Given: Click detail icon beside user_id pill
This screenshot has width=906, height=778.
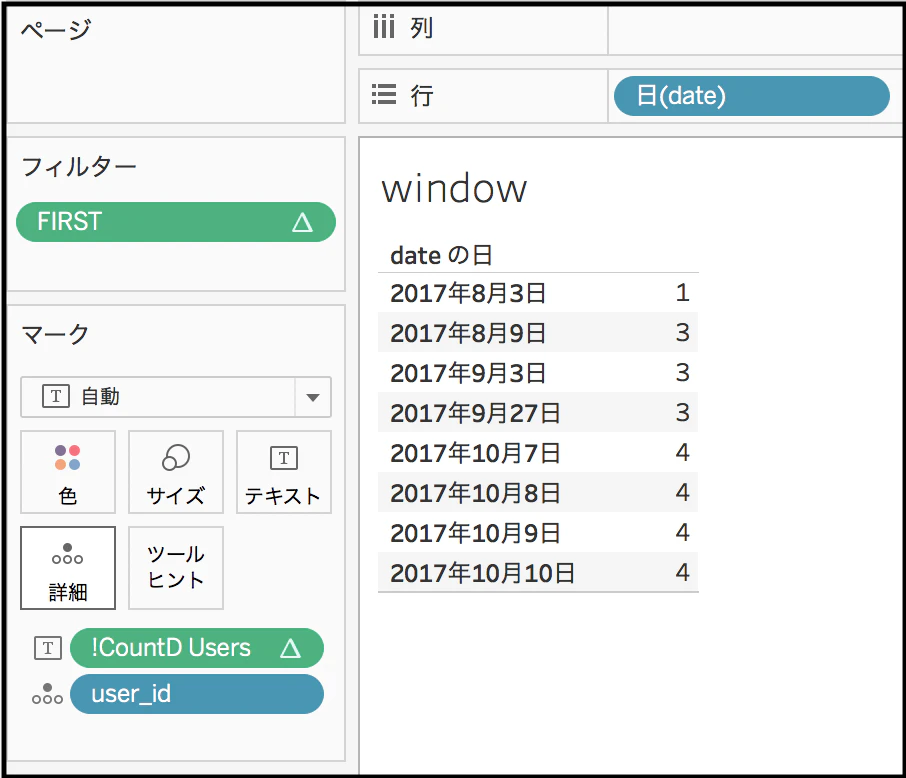Looking at the screenshot, I should [47, 694].
